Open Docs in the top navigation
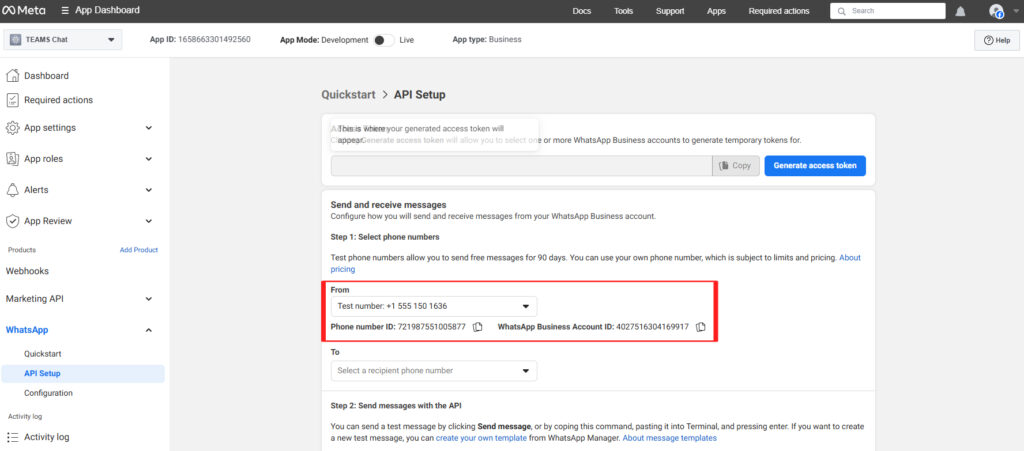1024x451 pixels. coord(581,11)
